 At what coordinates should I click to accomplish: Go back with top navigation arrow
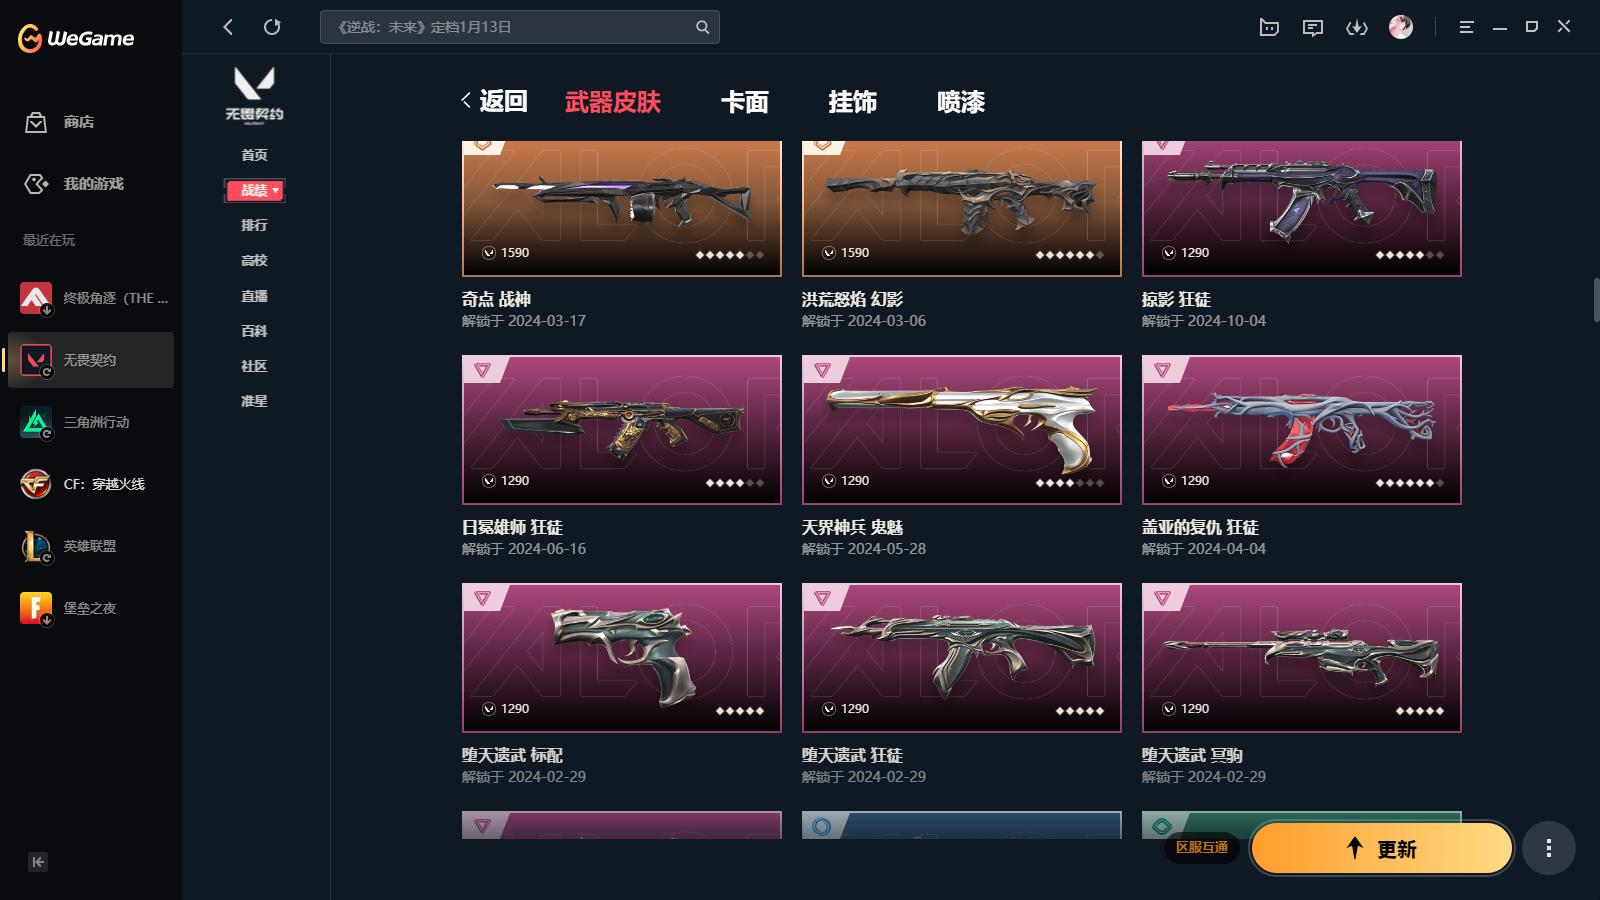228,27
